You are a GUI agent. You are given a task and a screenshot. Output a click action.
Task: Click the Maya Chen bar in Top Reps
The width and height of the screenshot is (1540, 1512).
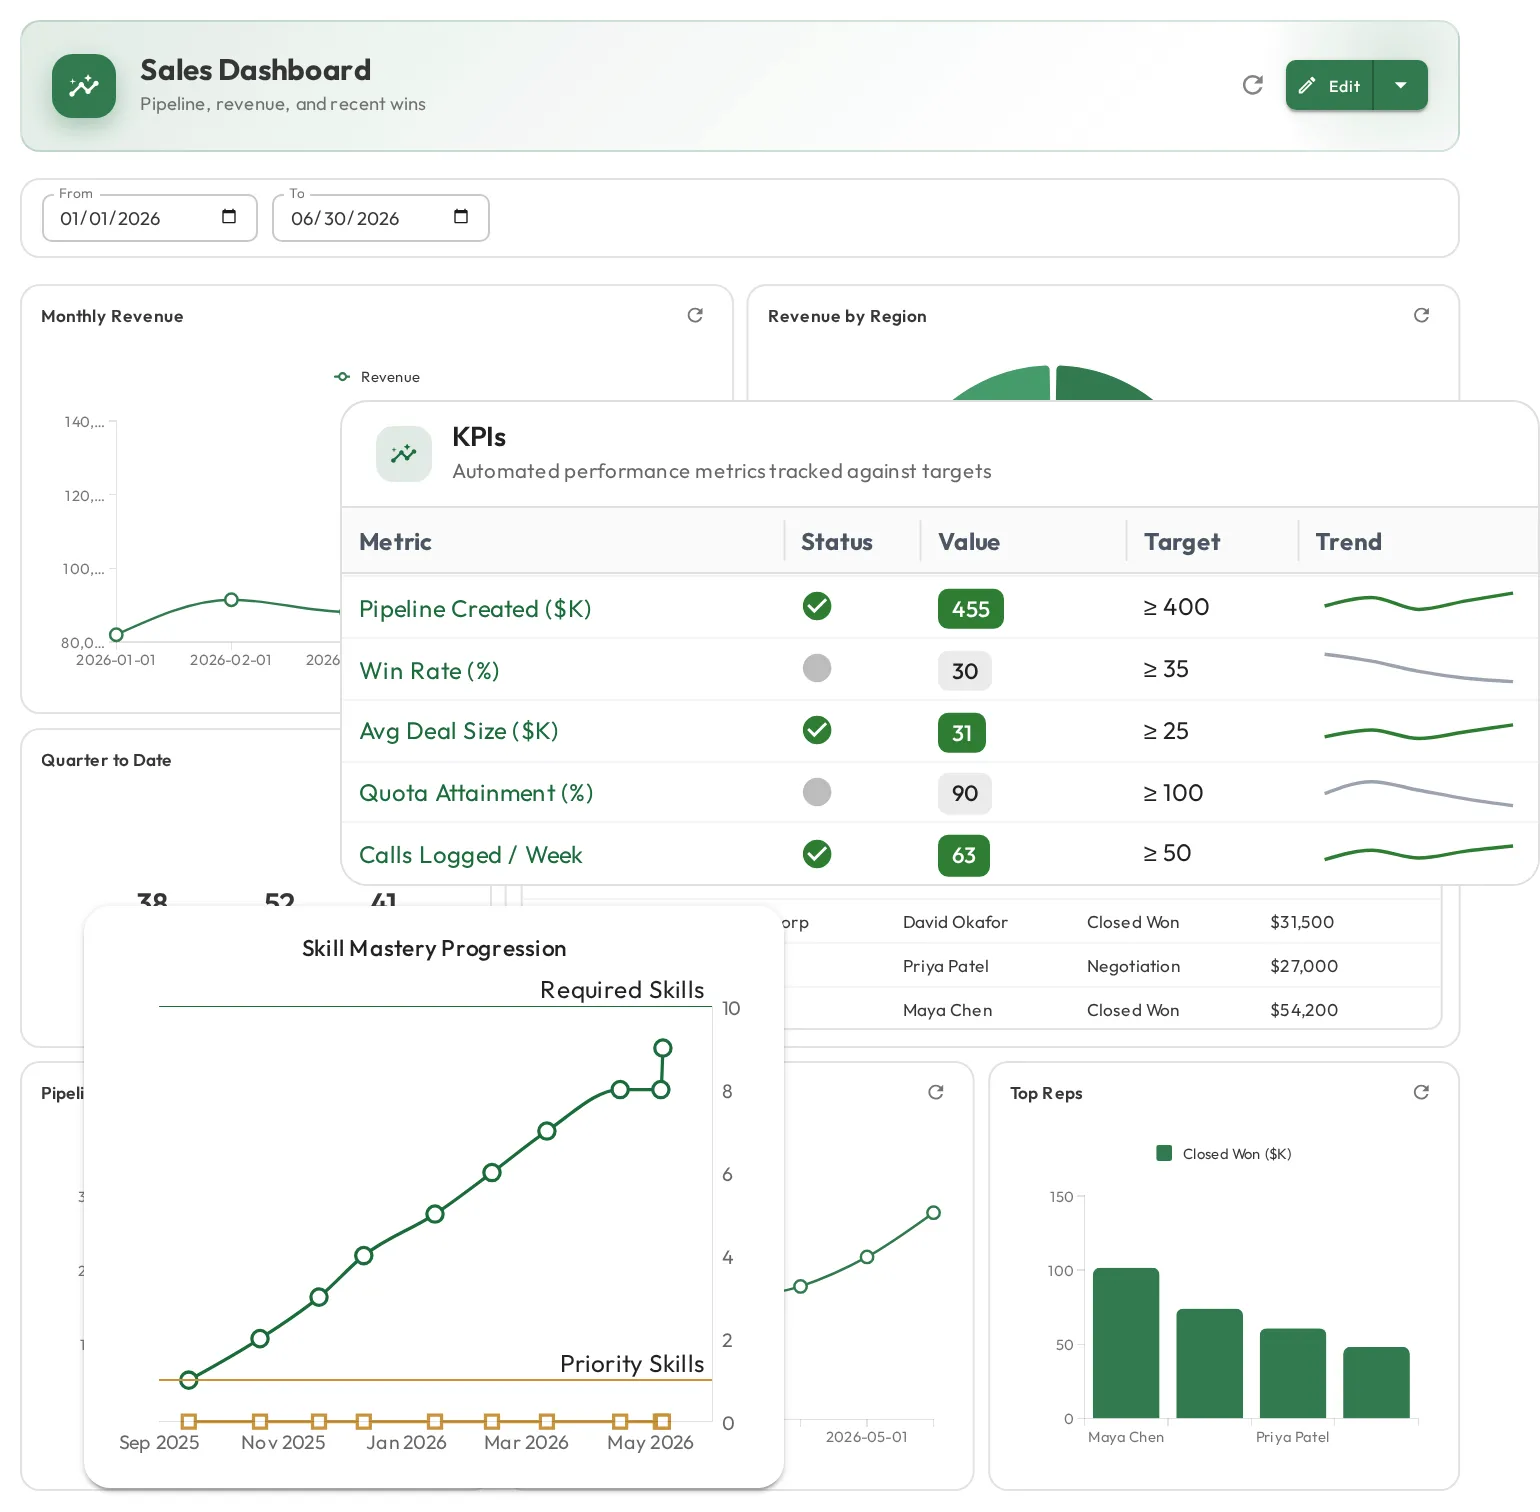(1126, 1343)
